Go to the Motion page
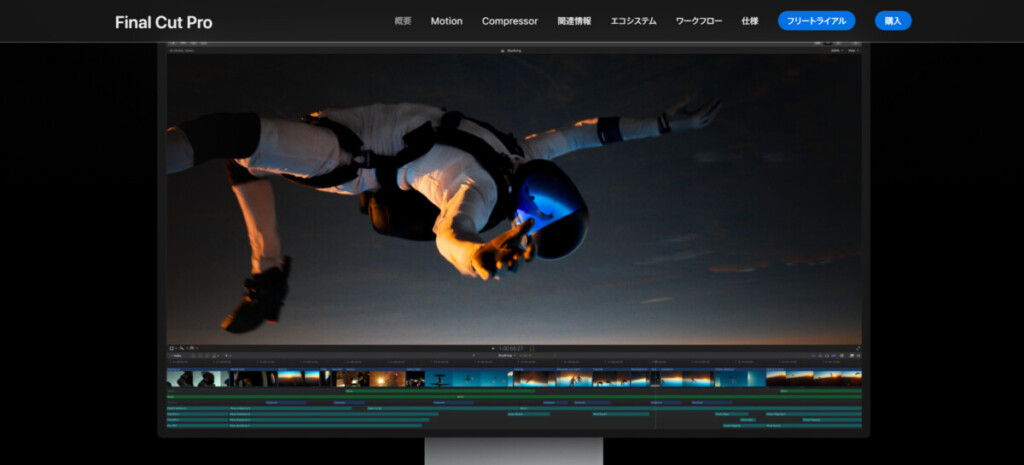1024x465 pixels. click(447, 21)
